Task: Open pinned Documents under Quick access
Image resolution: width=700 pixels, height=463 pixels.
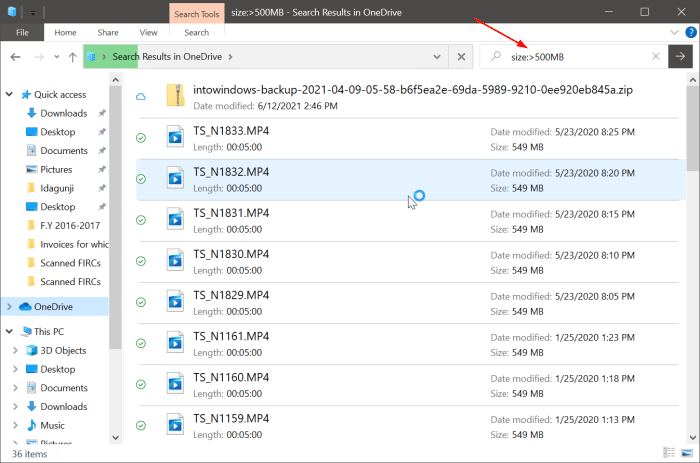Action: [x=64, y=151]
